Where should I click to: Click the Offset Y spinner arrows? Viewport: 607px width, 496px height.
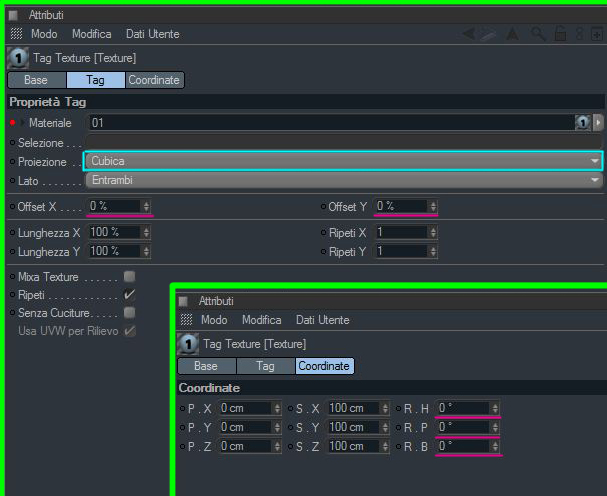[x=433, y=206]
